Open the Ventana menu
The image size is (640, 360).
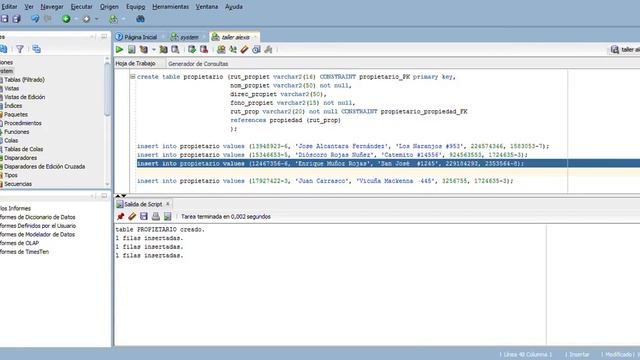[207, 7]
